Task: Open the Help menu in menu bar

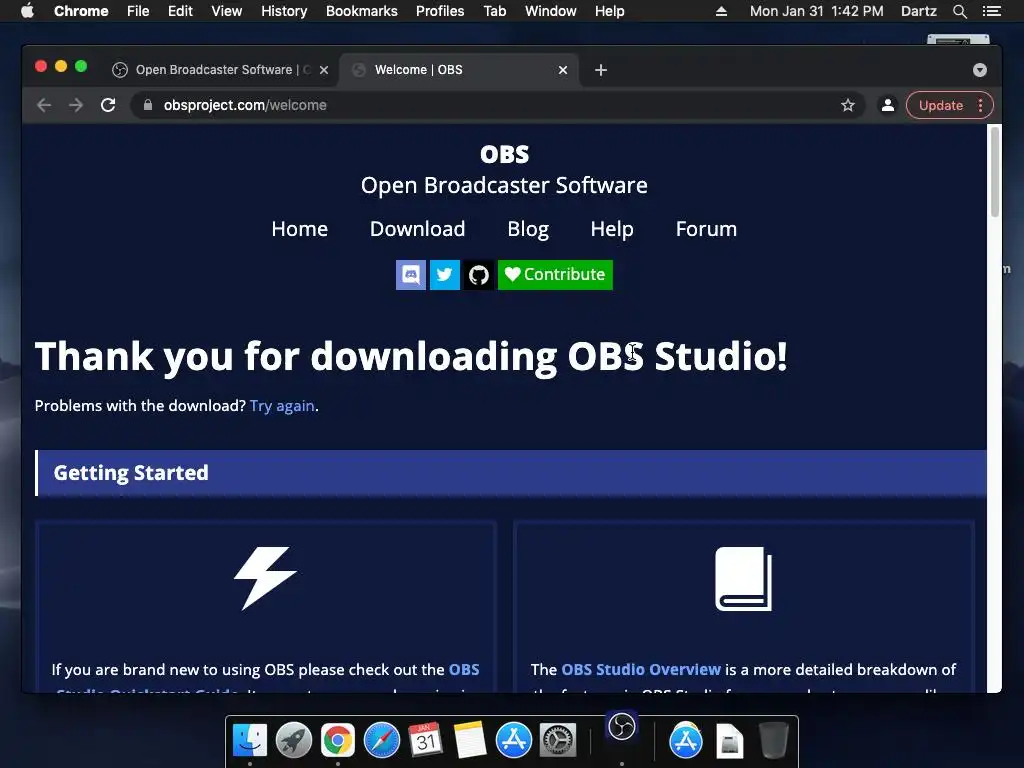Action: 609,11
